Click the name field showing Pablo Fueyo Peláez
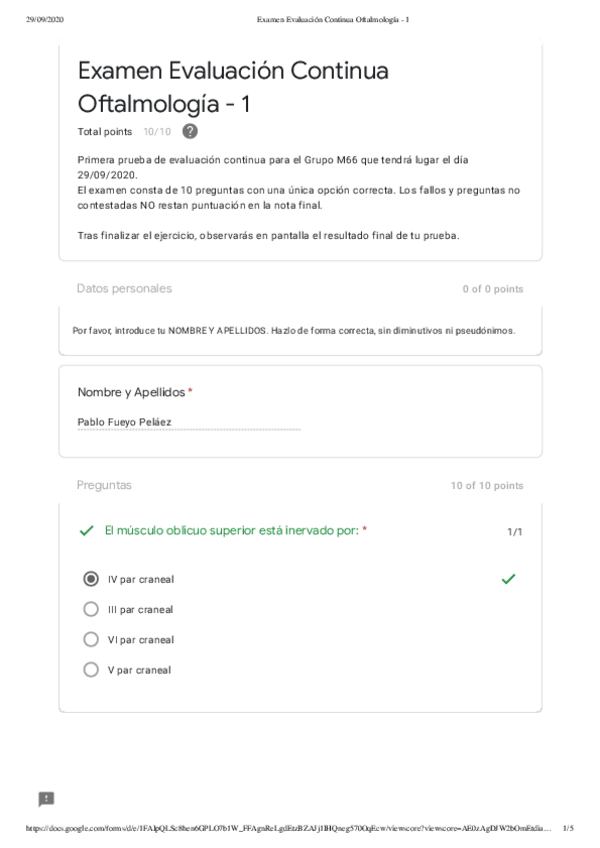The image size is (600, 848). click(125, 421)
